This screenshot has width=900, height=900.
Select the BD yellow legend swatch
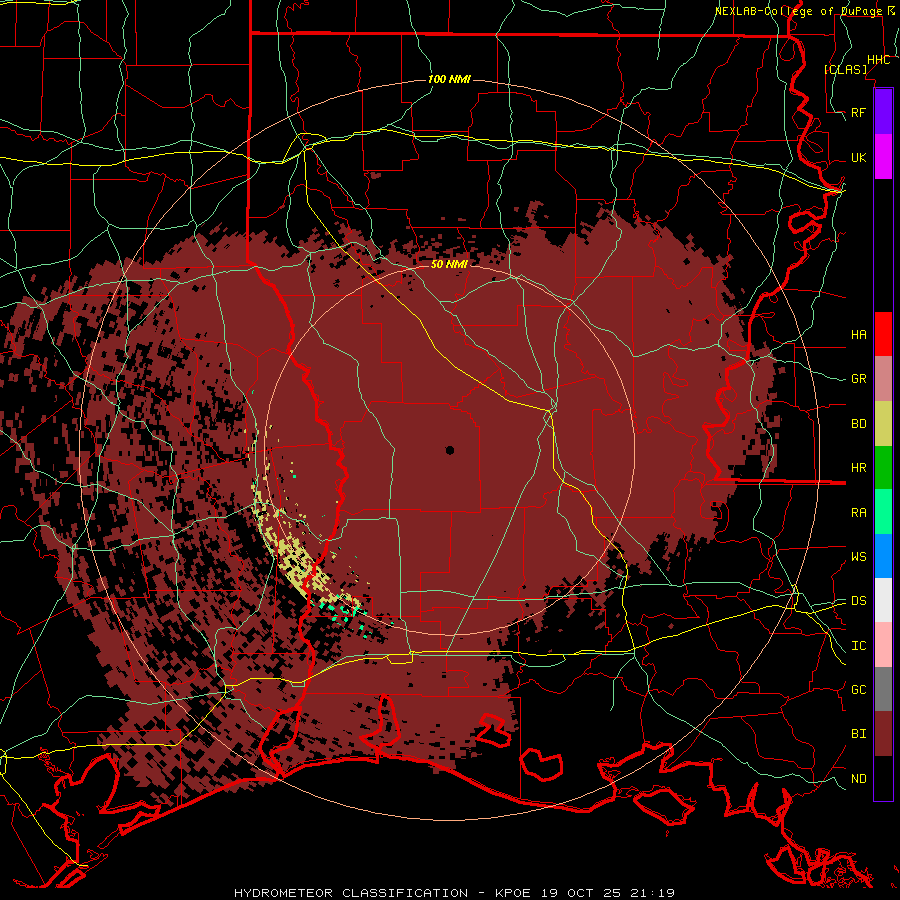[883, 423]
